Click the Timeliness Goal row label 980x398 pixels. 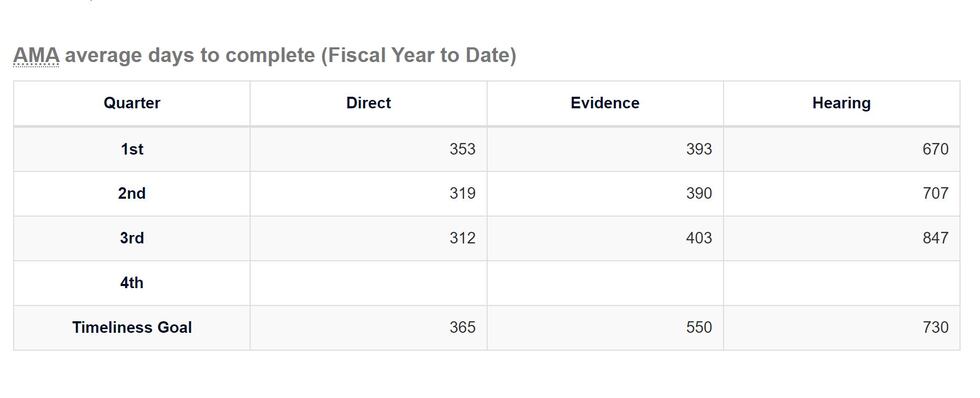132,327
